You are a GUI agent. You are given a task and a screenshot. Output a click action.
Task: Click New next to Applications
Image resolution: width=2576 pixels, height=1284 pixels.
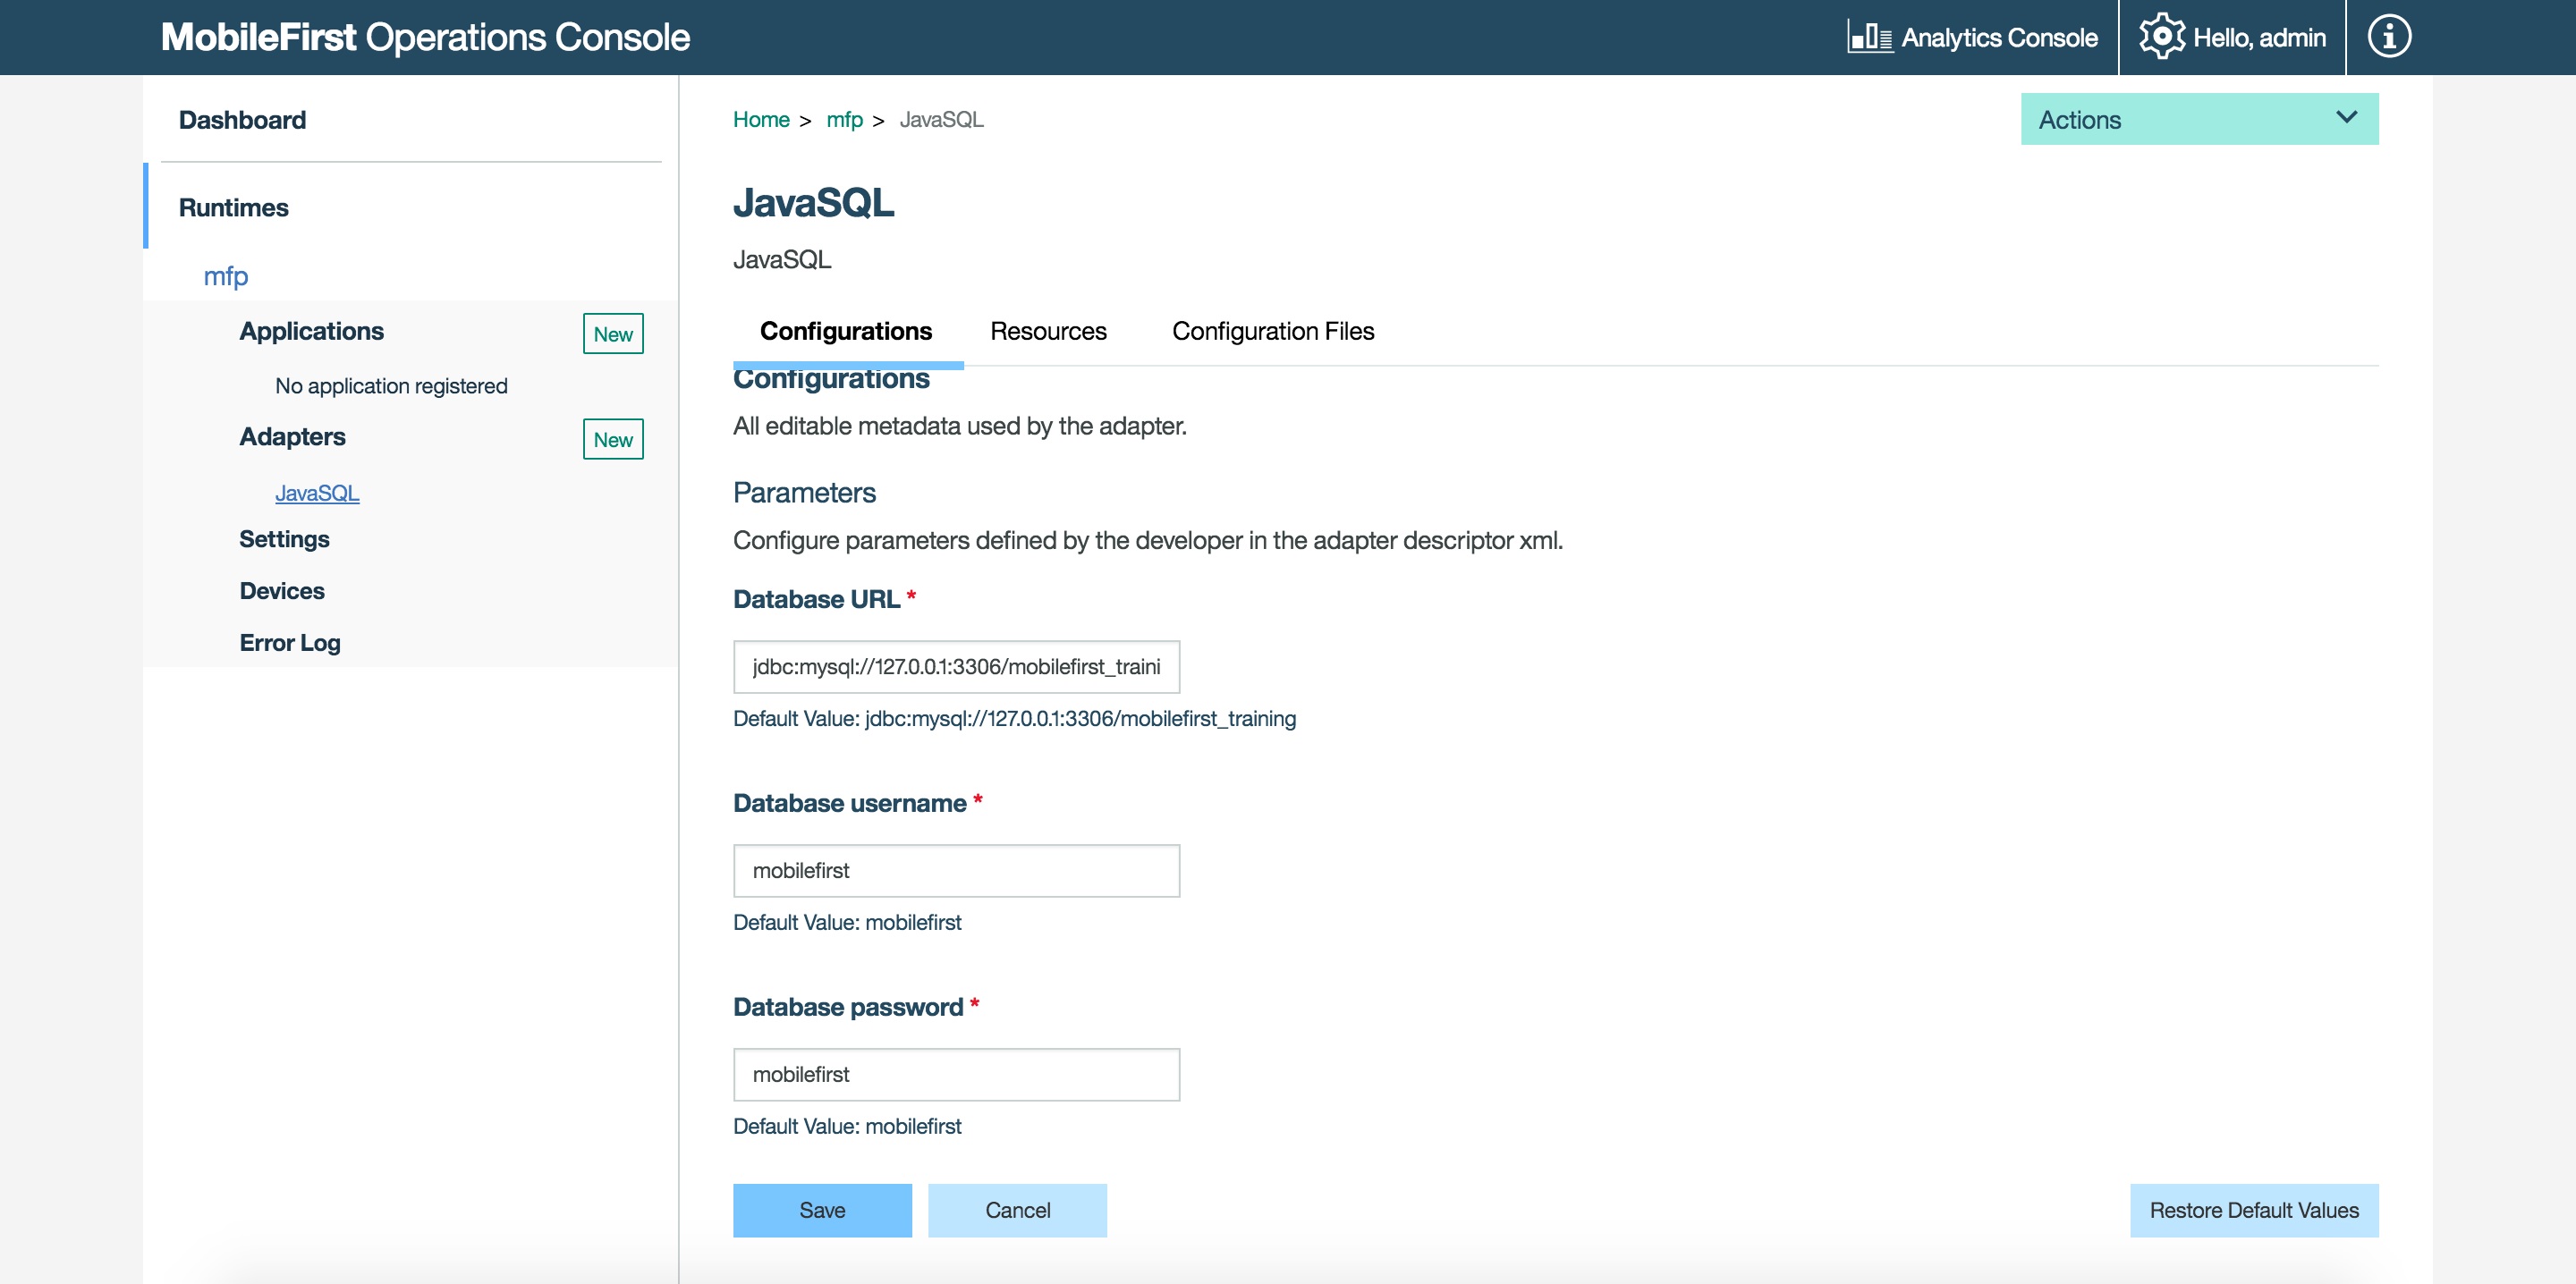(x=613, y=334)
